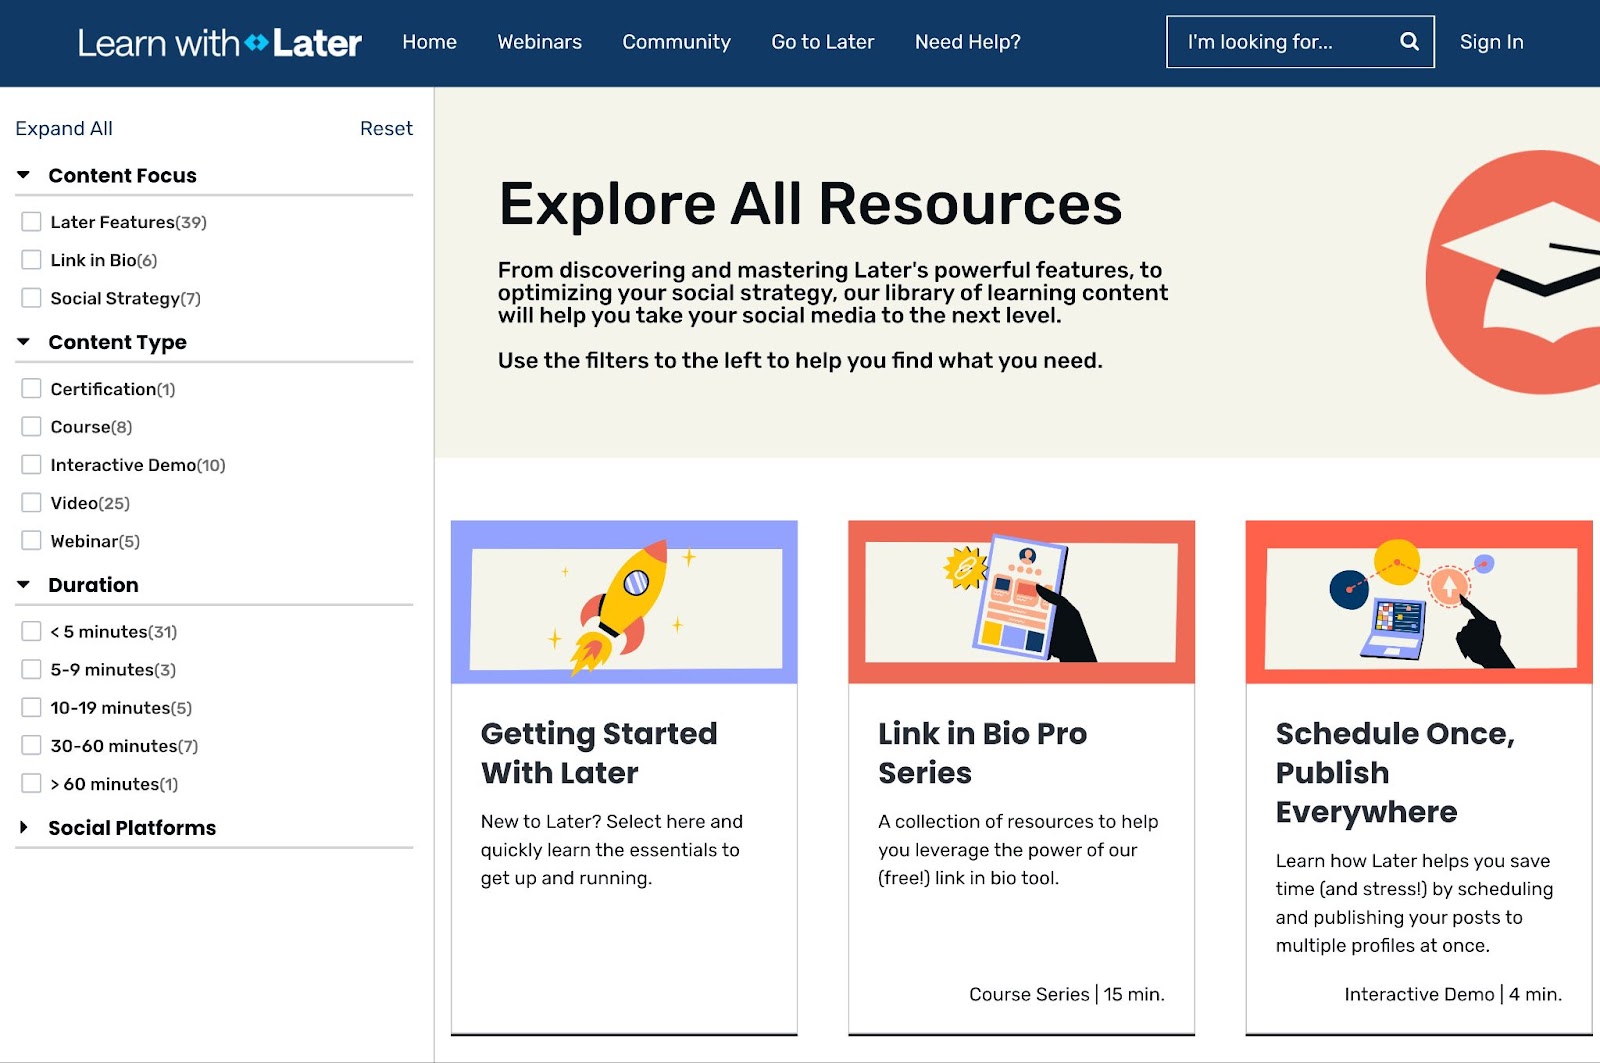Image resolution: width=1600 pixels, height=1063 pixels.
Task: Expand the Social Platforms section
Action: [24, 828]
